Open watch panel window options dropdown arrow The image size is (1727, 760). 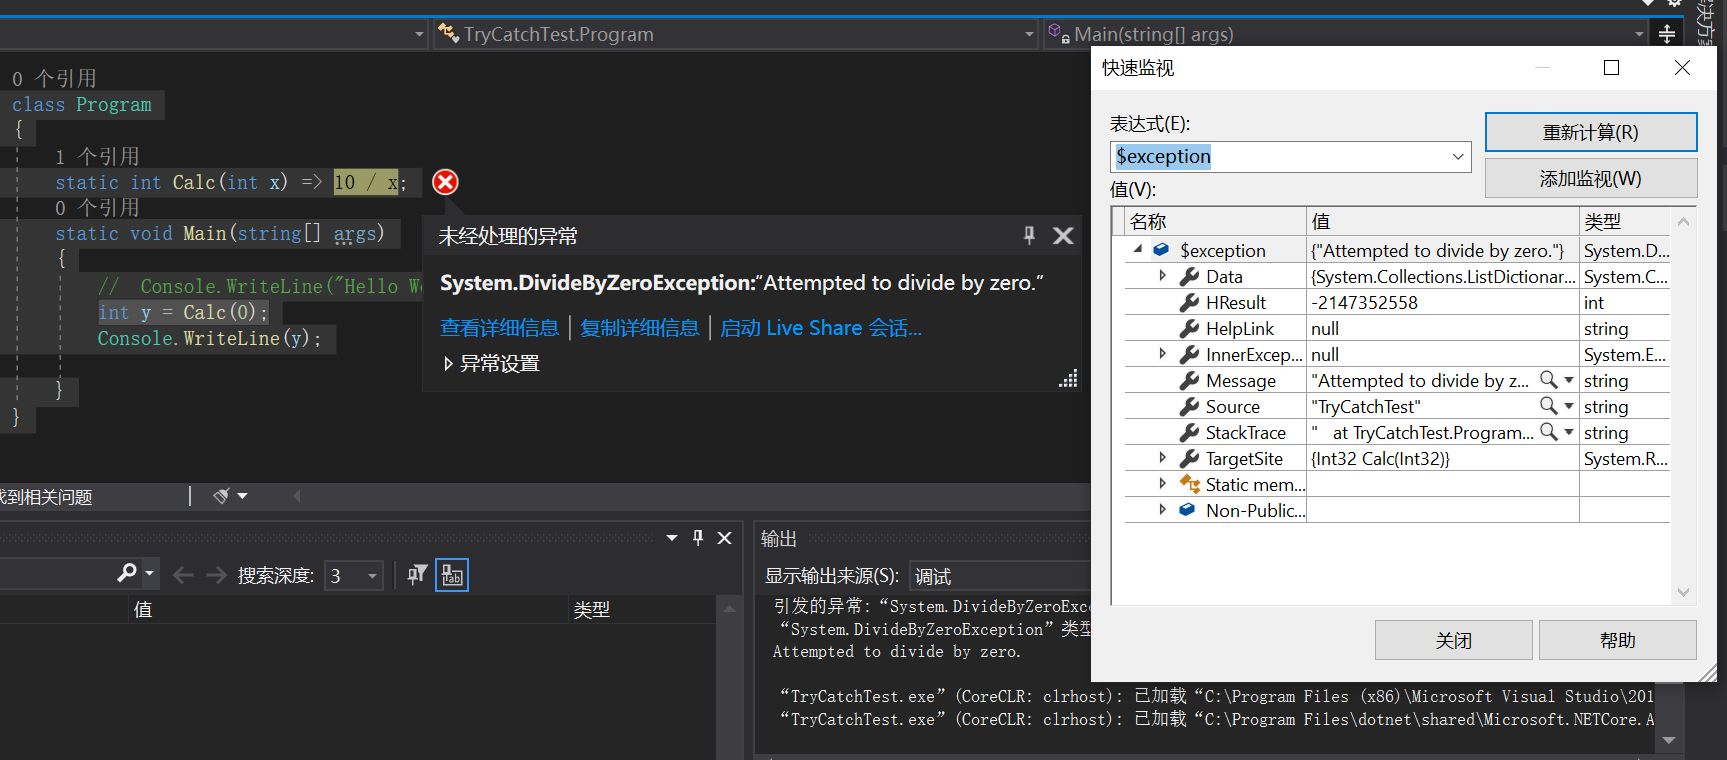point(672,538)
